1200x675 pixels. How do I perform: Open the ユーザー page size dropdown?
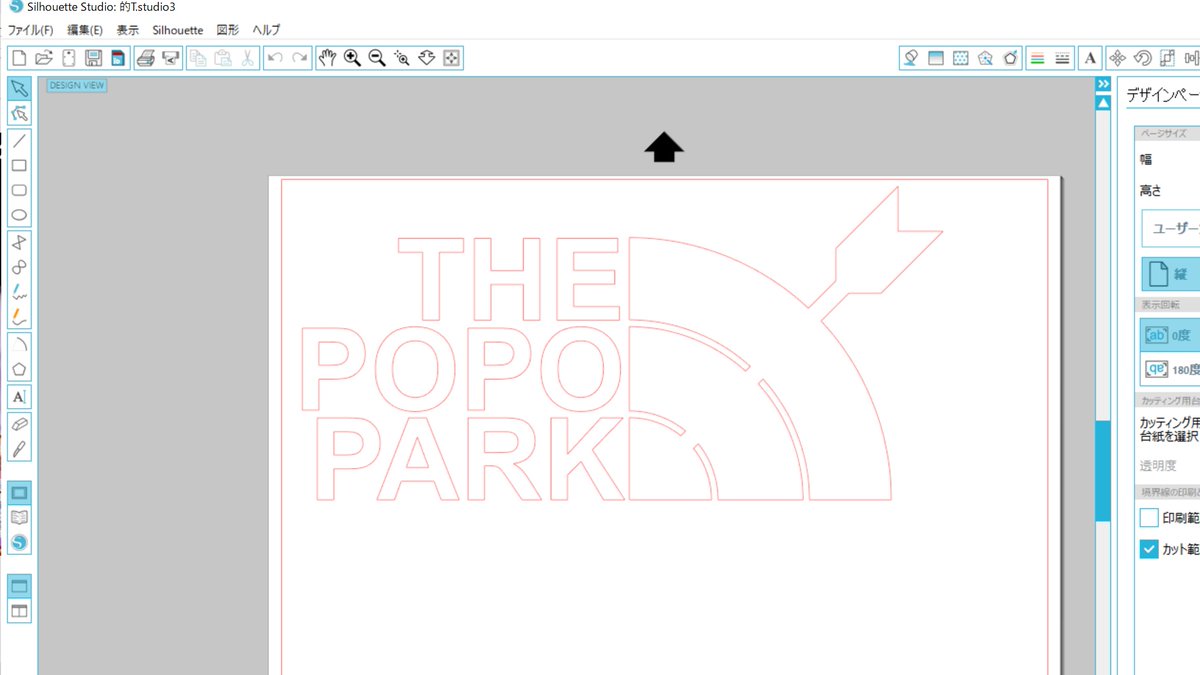1171,228
